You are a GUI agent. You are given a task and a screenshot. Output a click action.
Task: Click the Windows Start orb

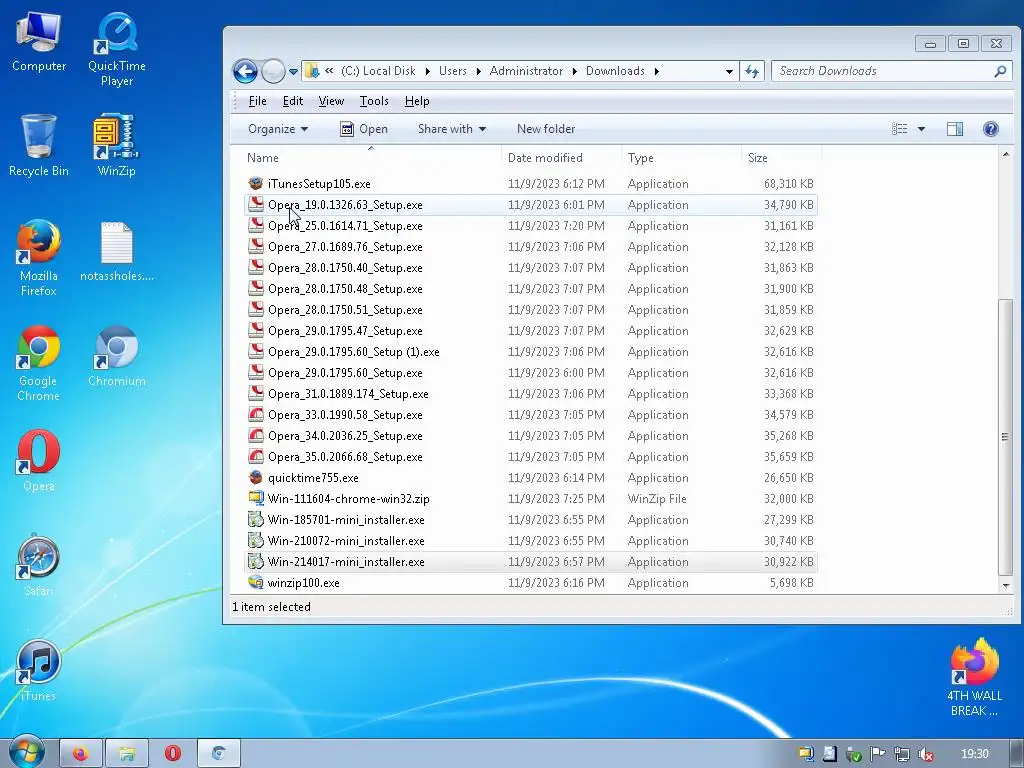26,753
